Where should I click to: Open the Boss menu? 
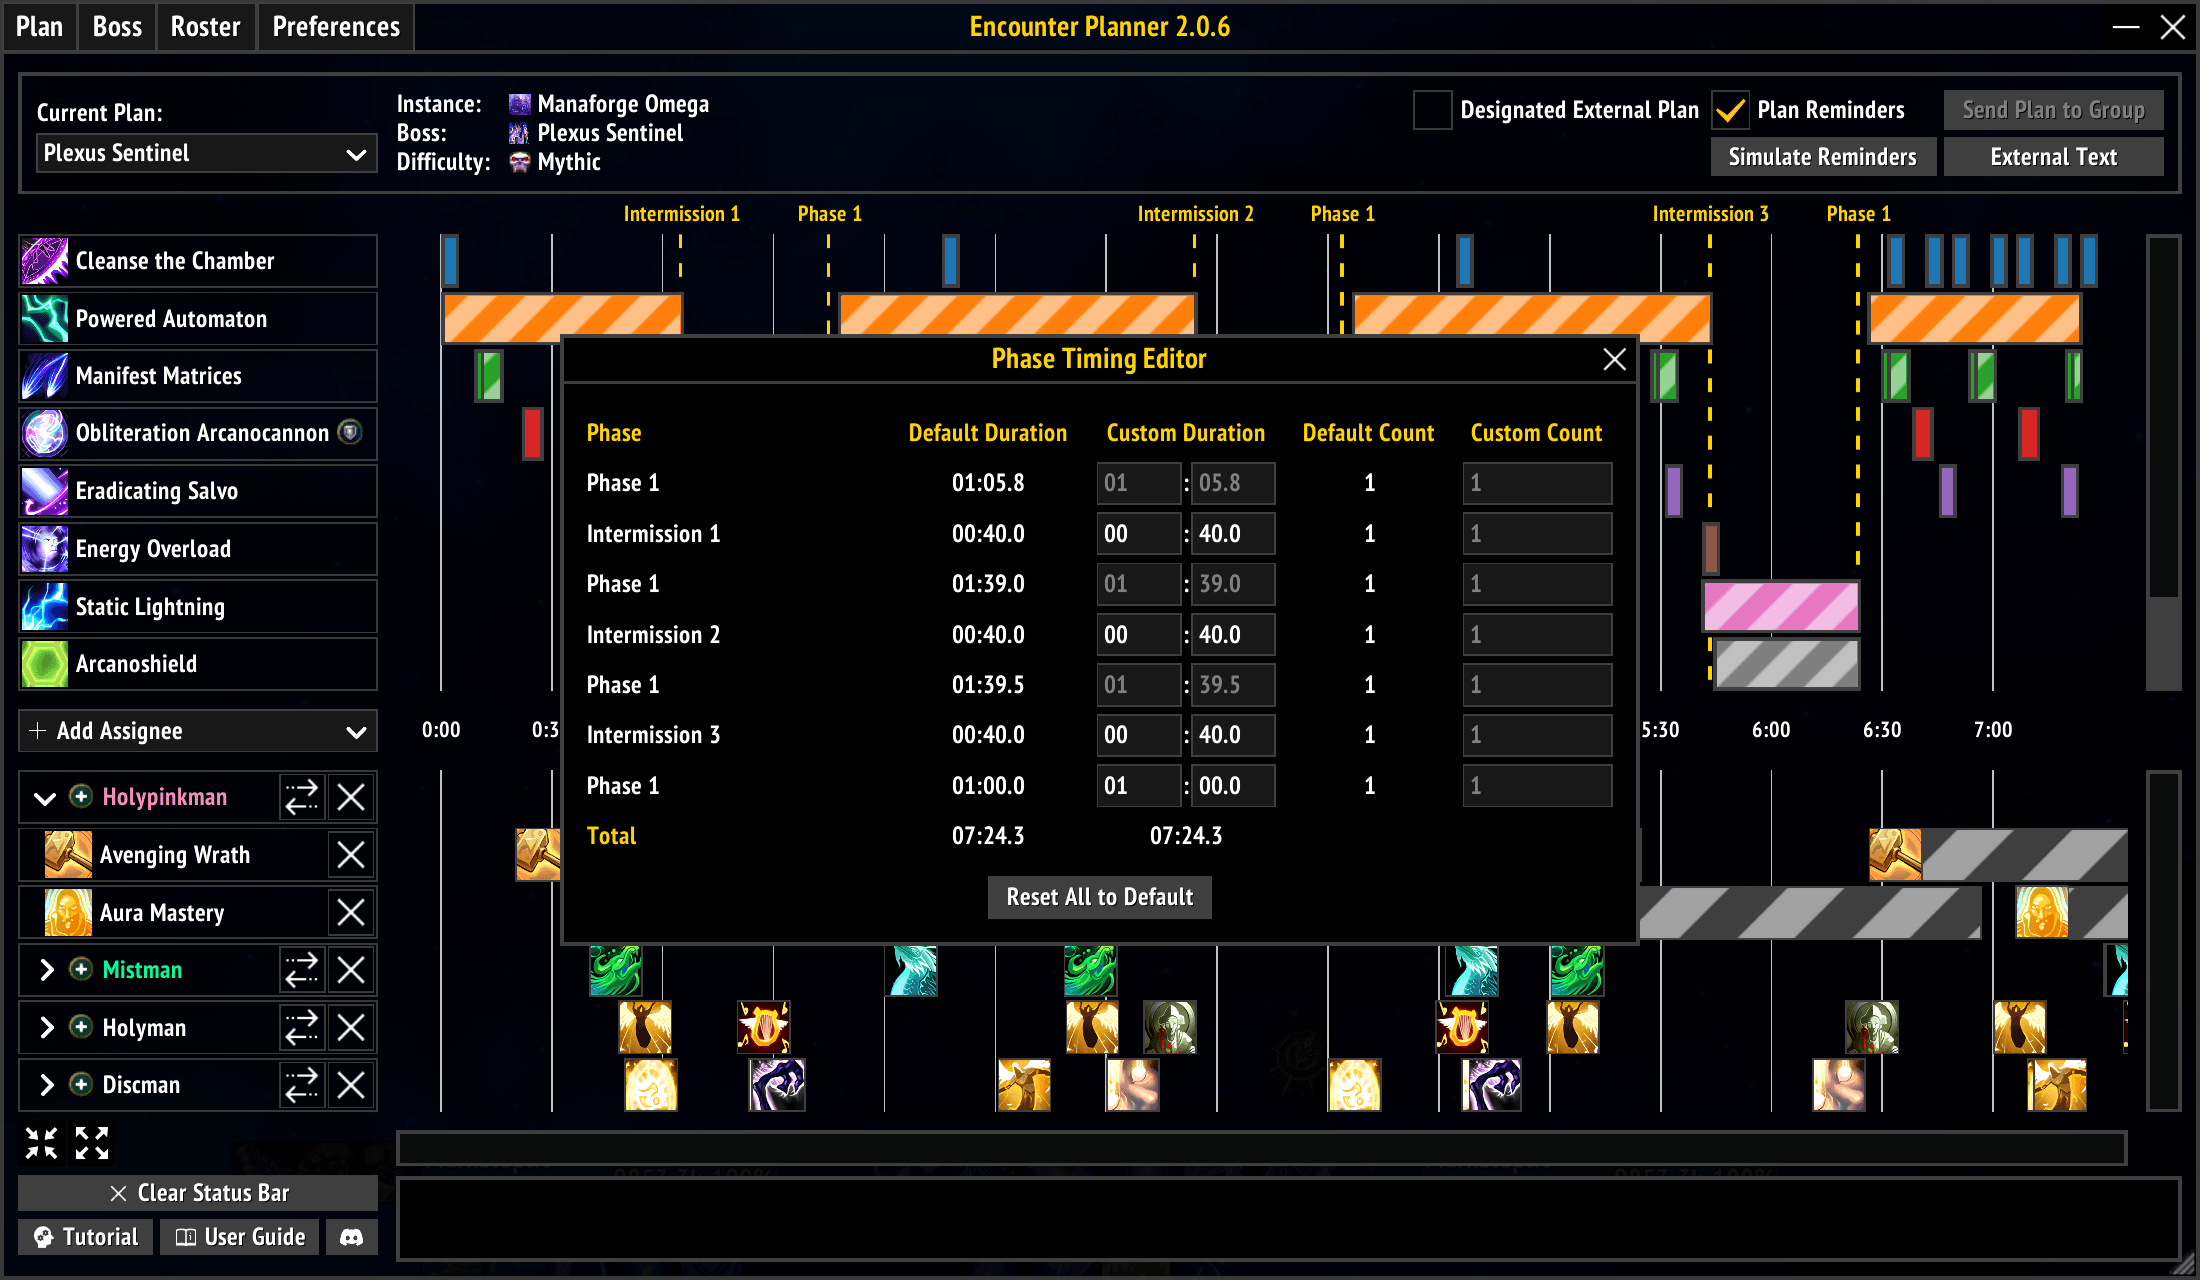[x=117, y=27]
